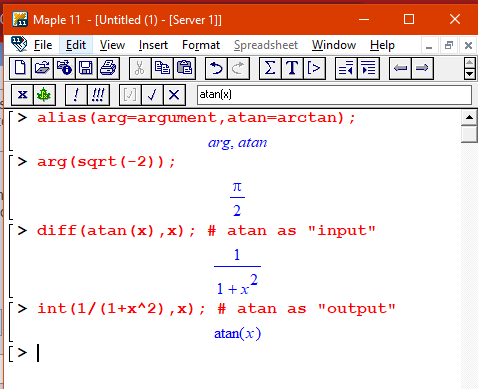
Task: Click the auto-correct syntax checkbox icon
Action: 130,95
